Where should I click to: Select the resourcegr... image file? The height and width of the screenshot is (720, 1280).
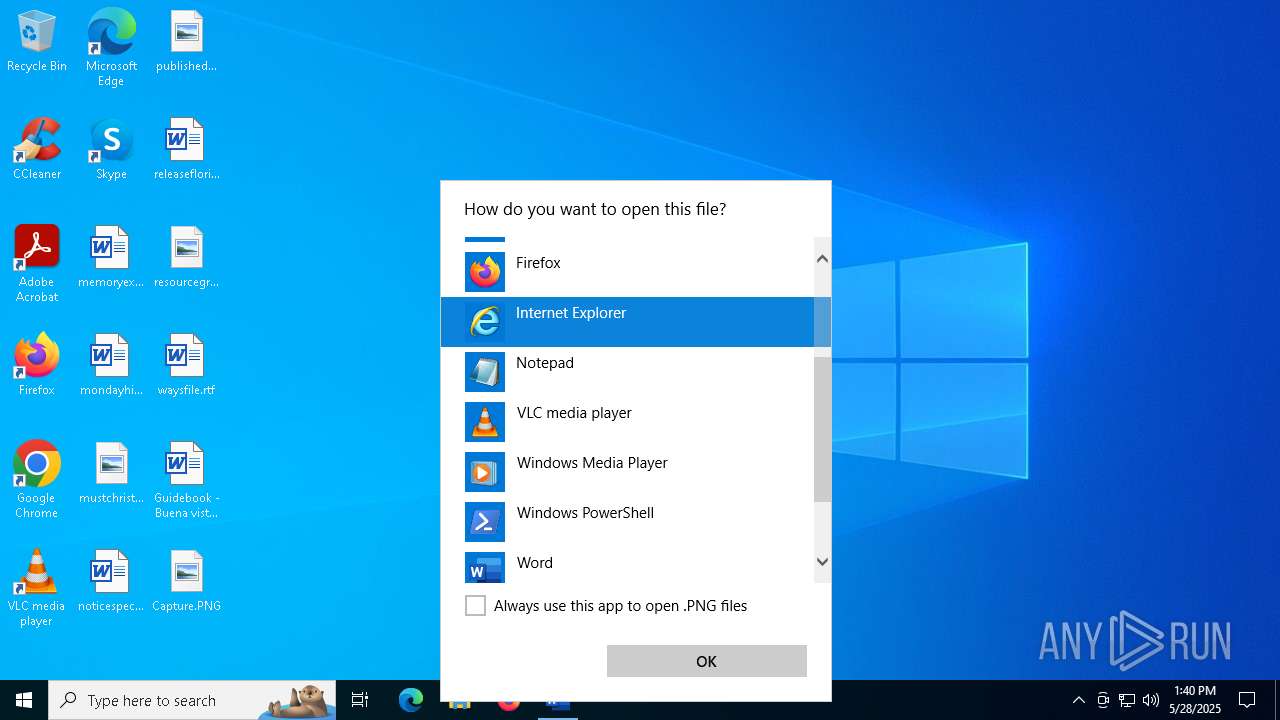[186, 258]
